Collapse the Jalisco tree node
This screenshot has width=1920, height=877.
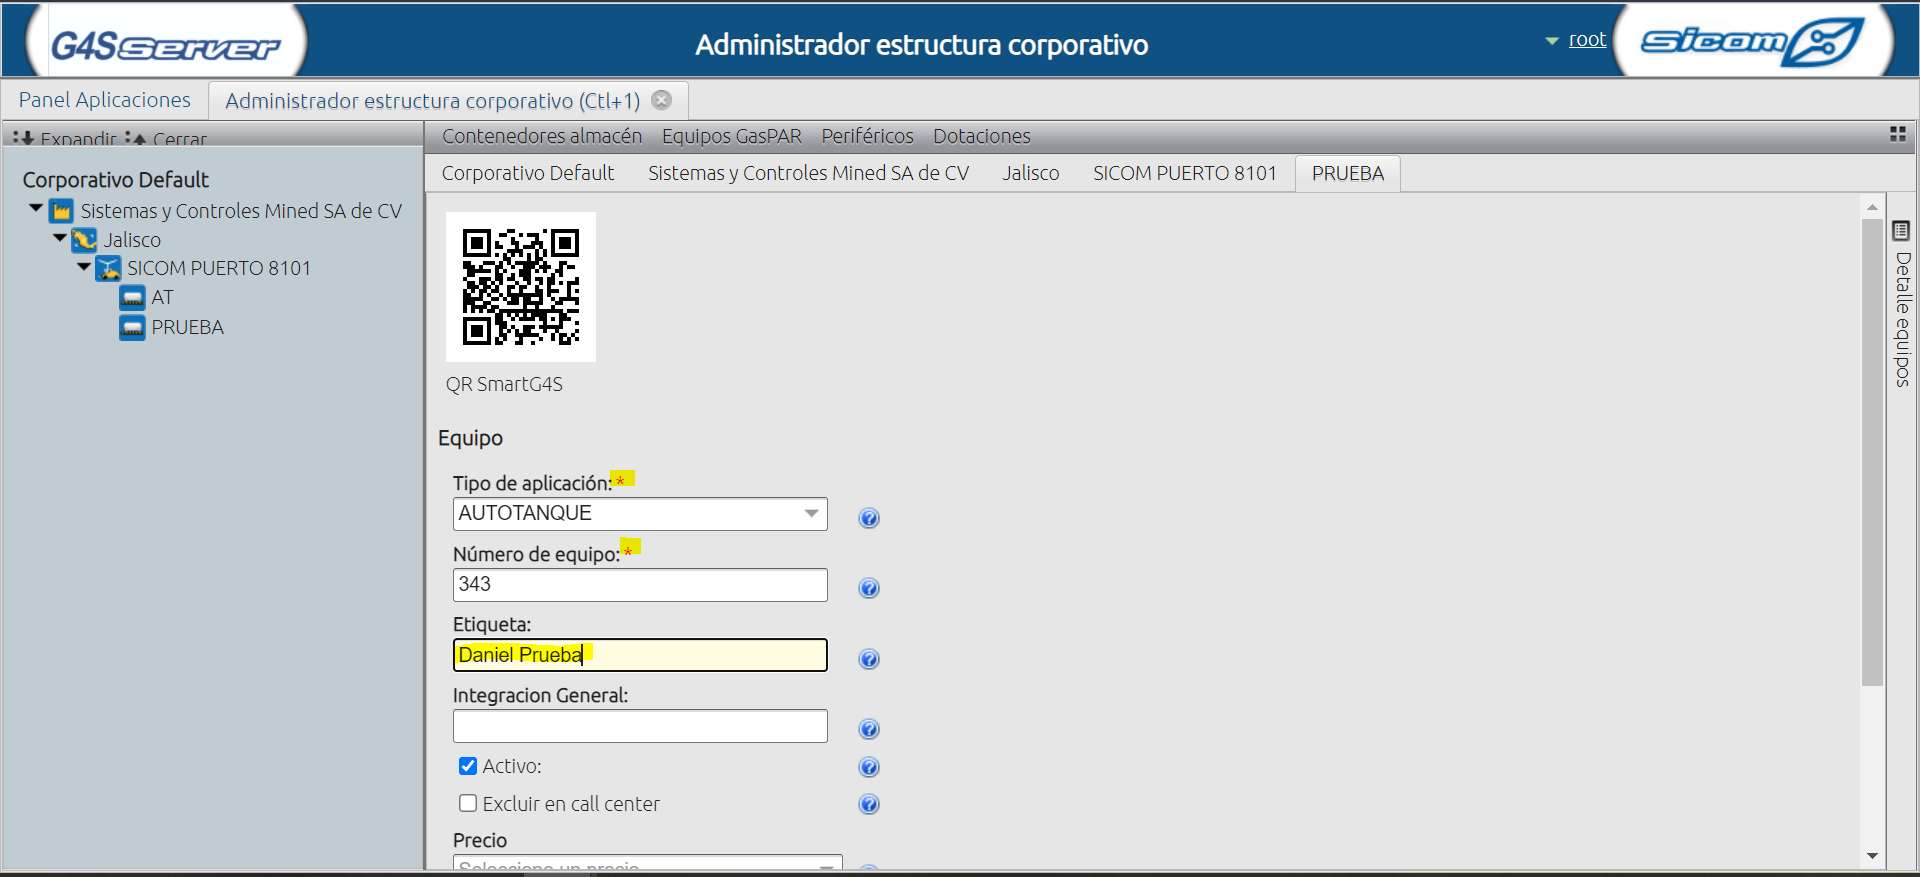[x=60, y=237]
